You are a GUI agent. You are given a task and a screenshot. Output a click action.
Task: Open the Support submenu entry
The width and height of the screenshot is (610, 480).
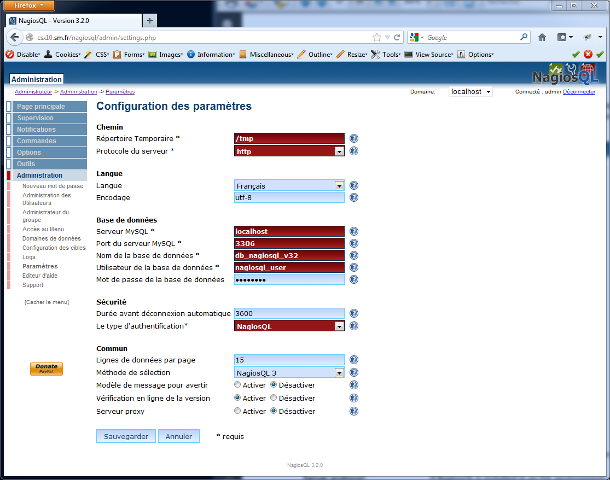[x=33, y=285]
